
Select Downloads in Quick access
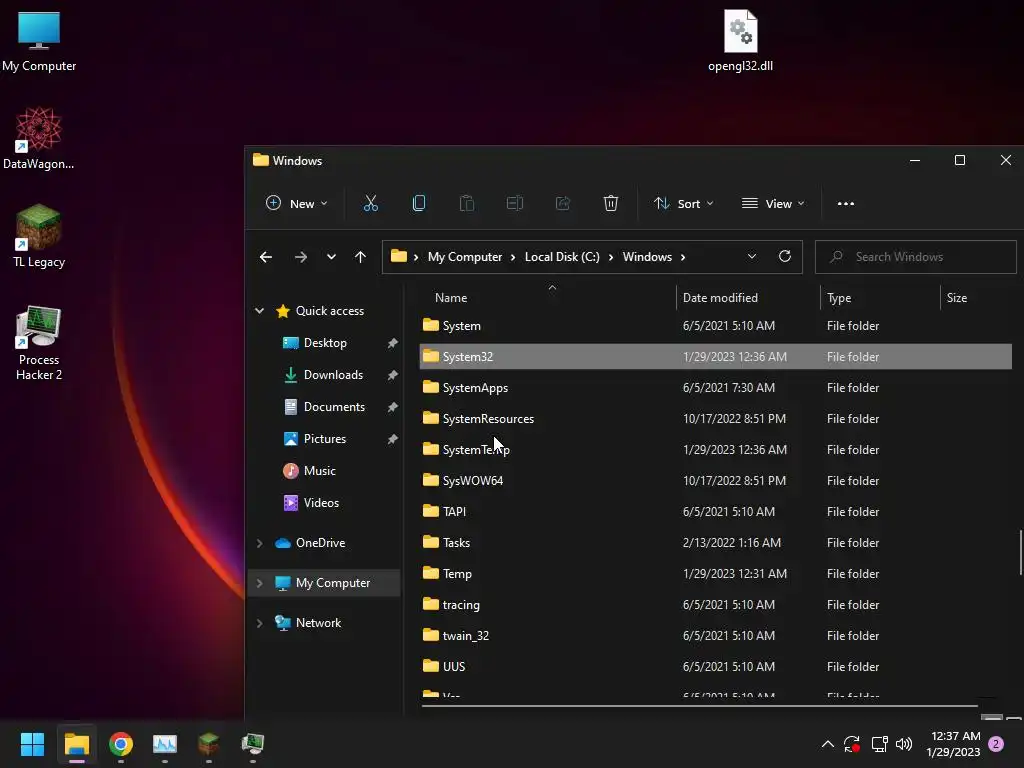(x=333, y=375)
